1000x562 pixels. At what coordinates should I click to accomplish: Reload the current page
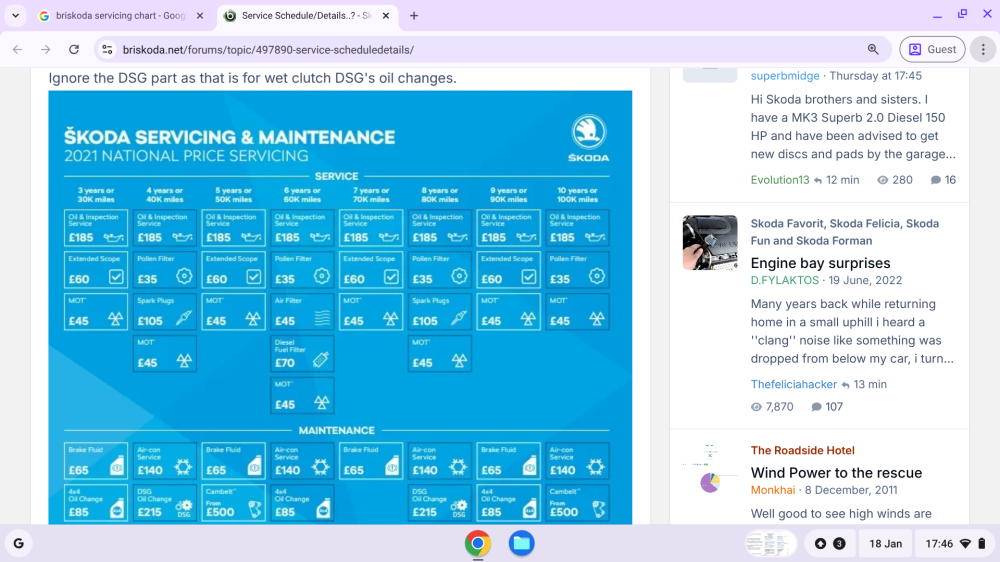click(74, 49)
